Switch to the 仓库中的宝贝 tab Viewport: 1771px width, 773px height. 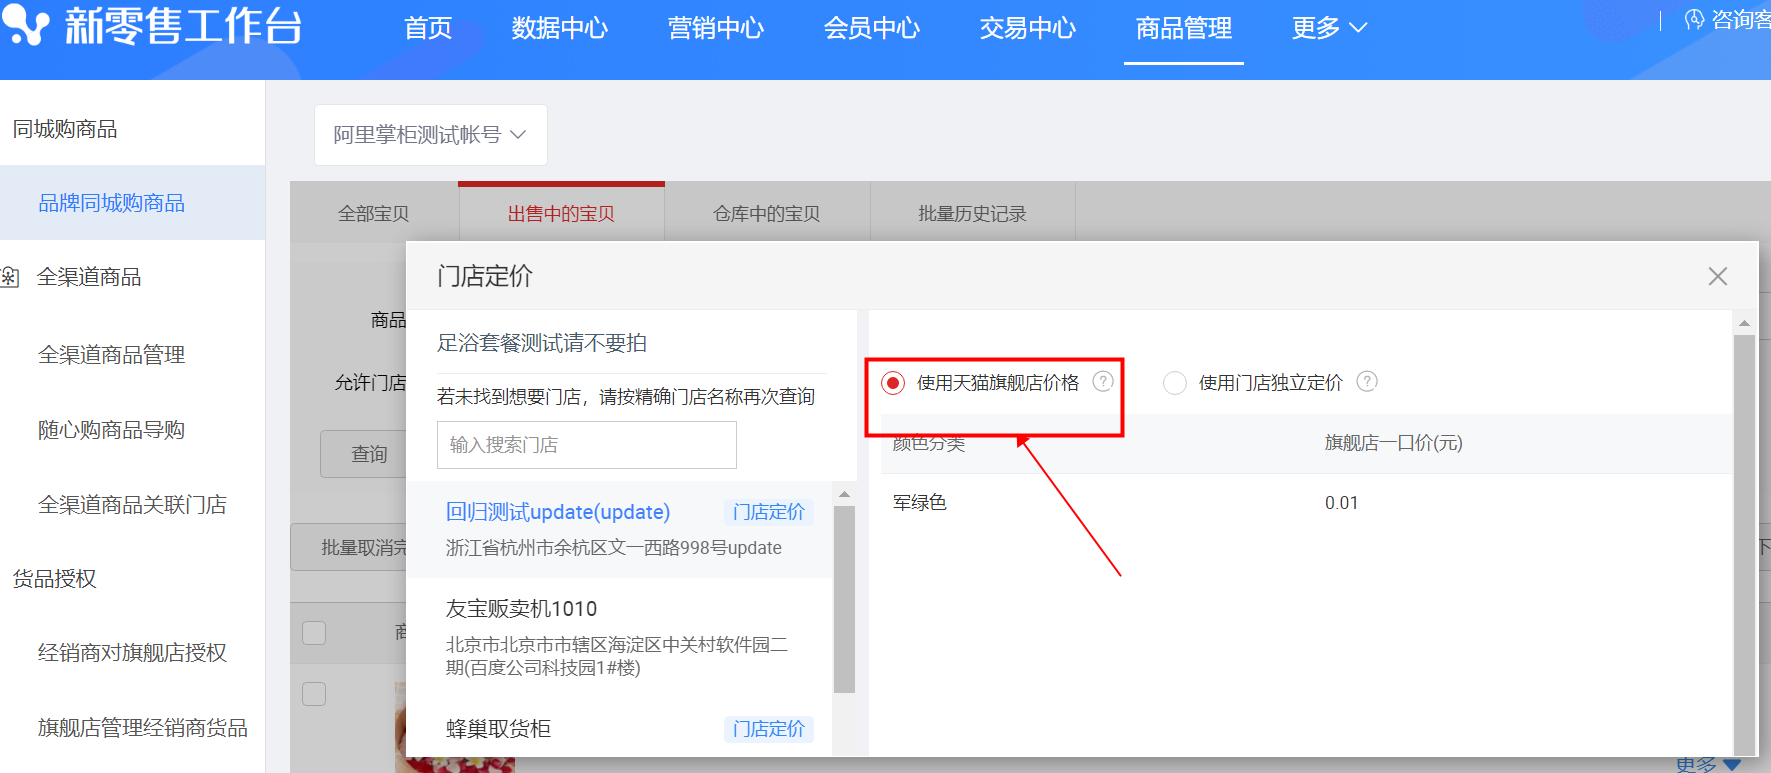coord(766,213)
